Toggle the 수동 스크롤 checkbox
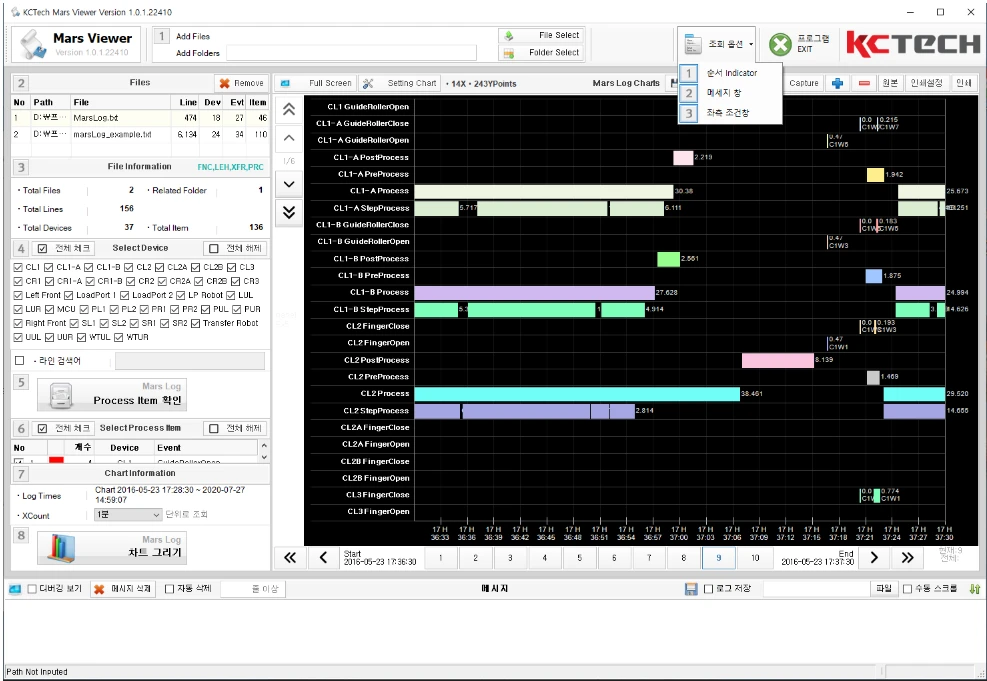The image size is (987, 681). (x=907, y=589)
